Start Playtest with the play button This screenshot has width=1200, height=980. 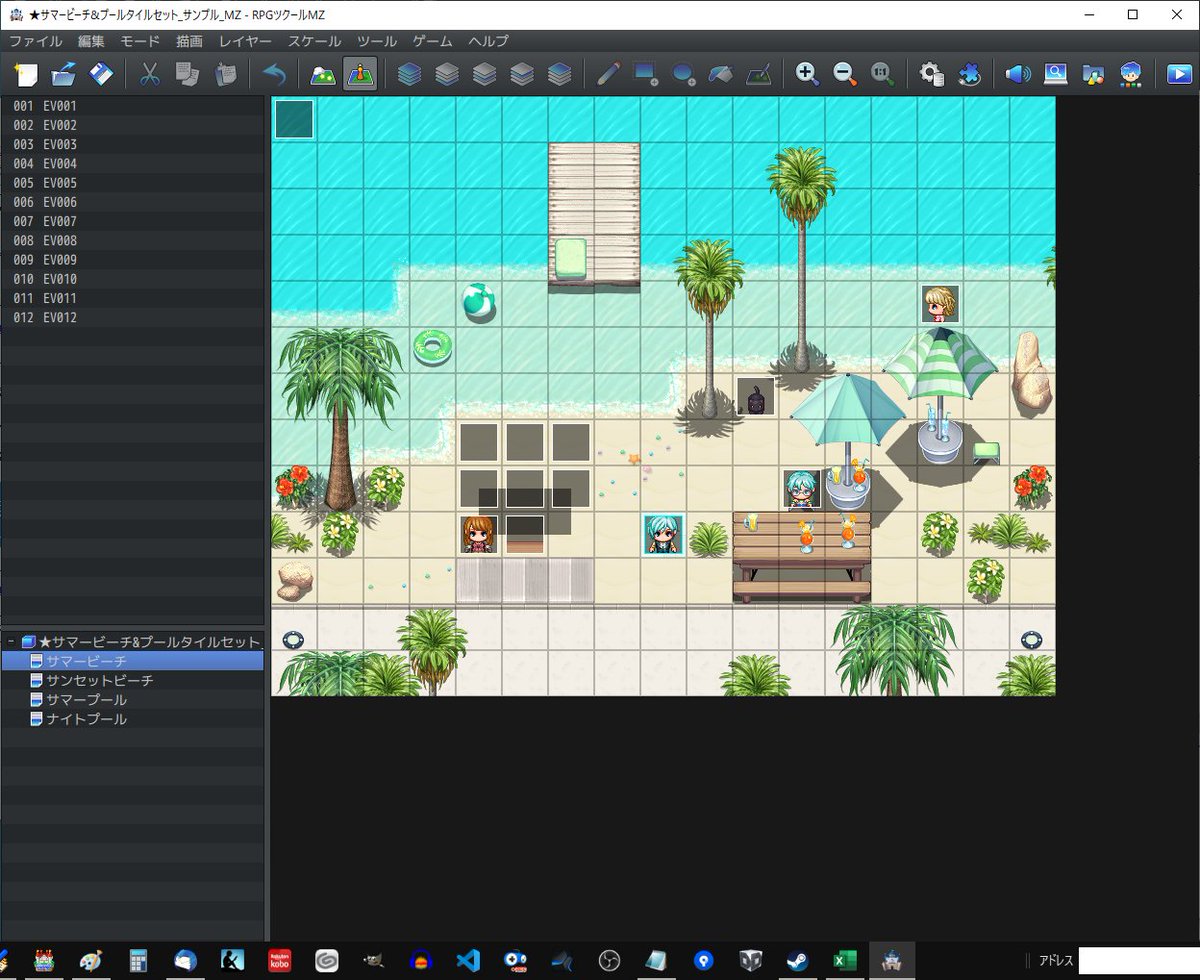click(x=1179, y=74)
